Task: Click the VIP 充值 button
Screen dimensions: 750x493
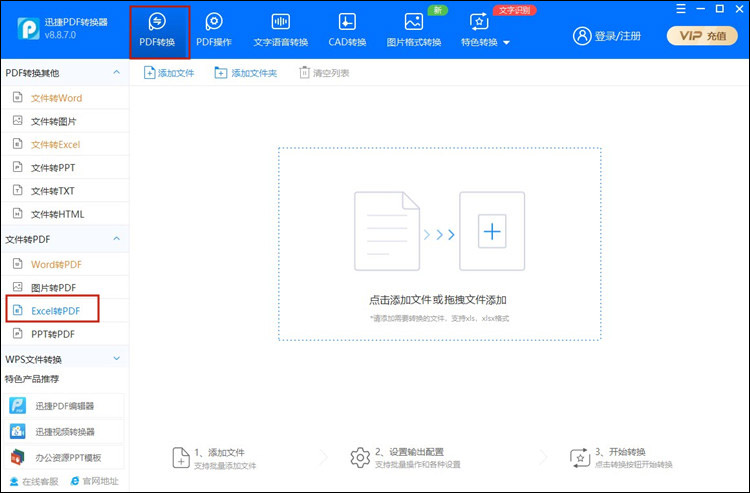Action: tap(702, 36)
